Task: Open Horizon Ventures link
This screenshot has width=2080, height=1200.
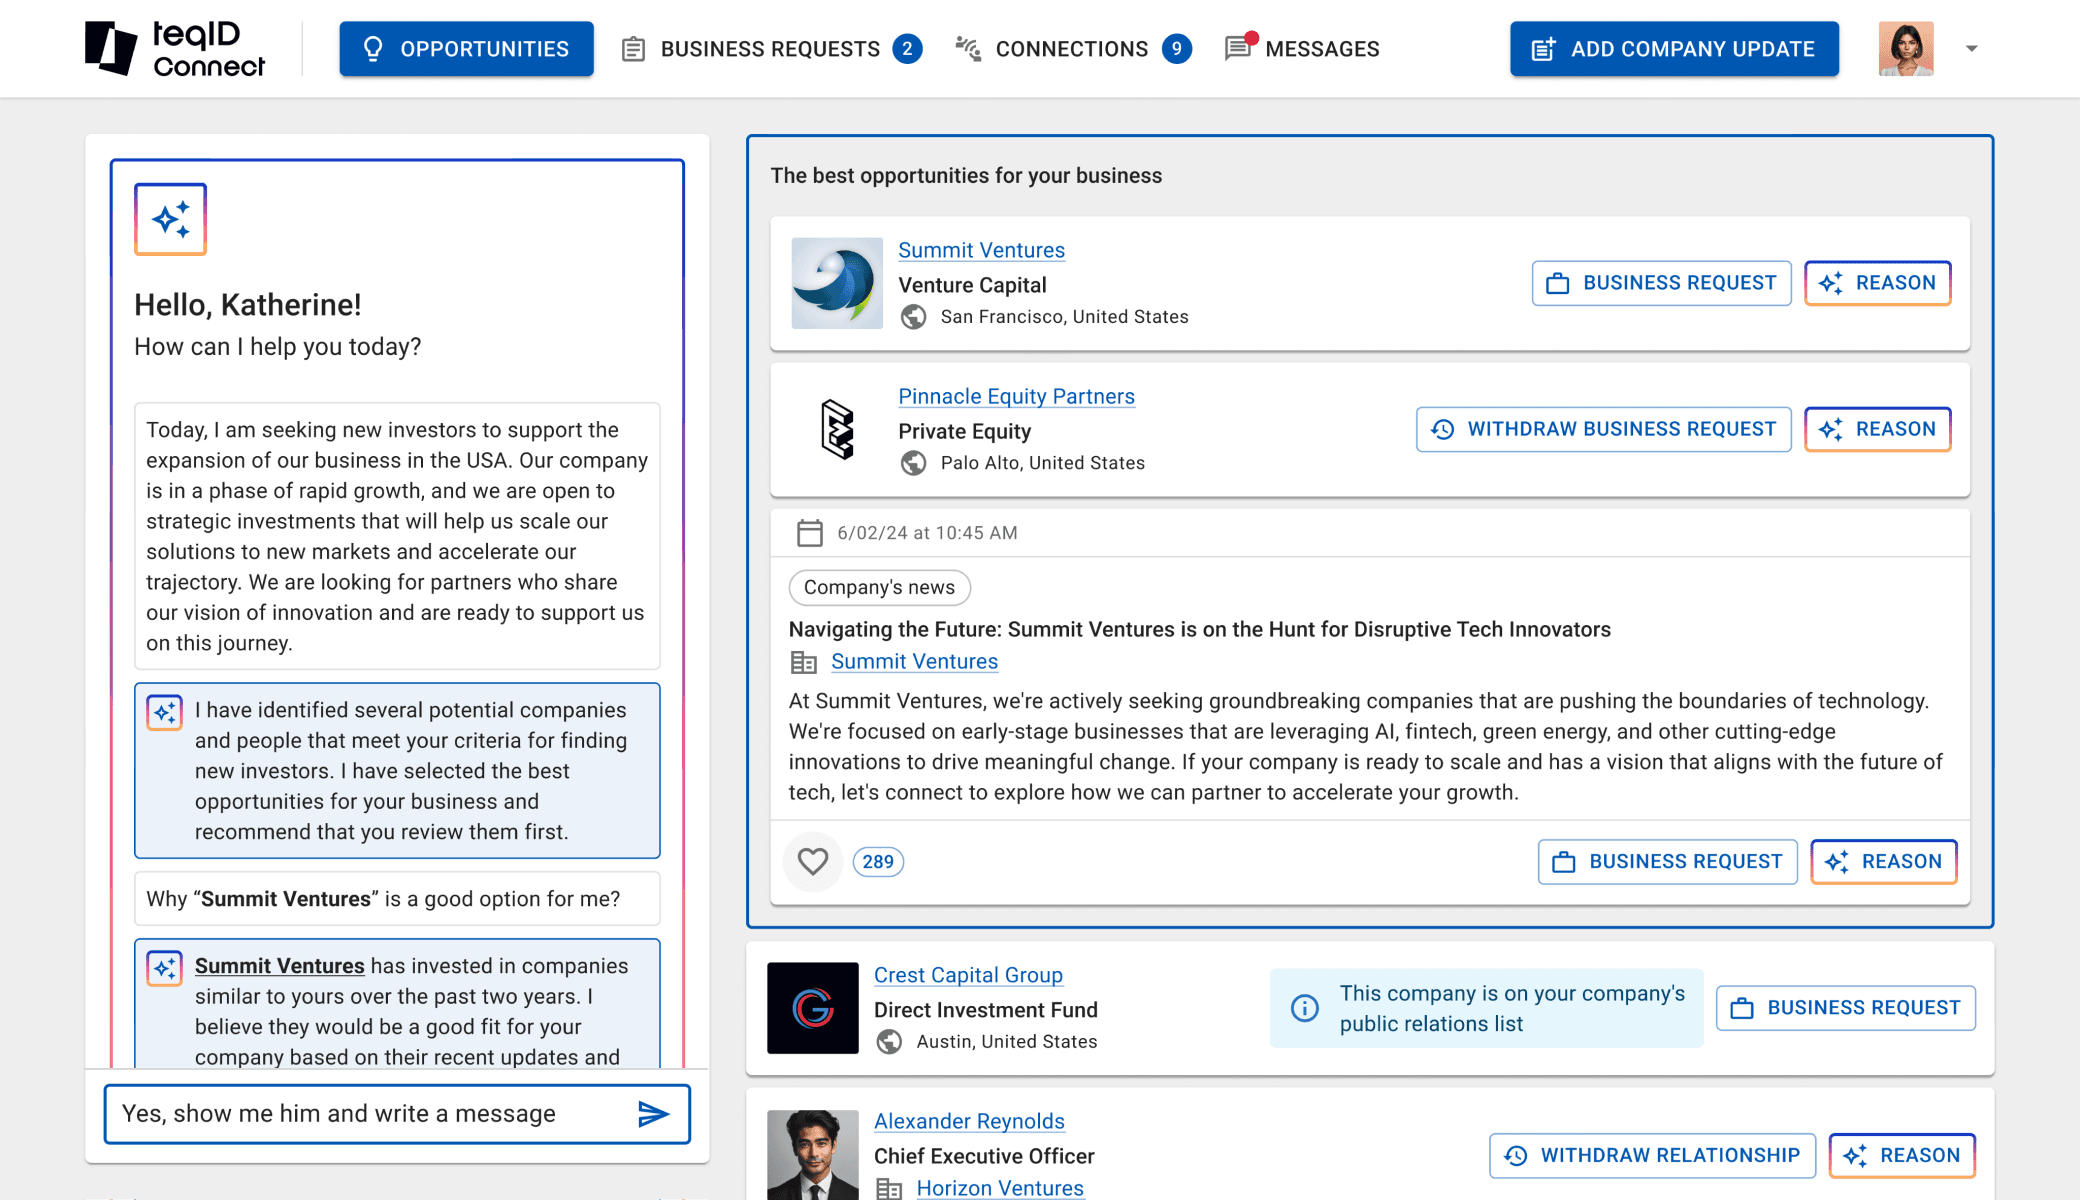Action: pyautogui.click(x=1000, y=1188)
